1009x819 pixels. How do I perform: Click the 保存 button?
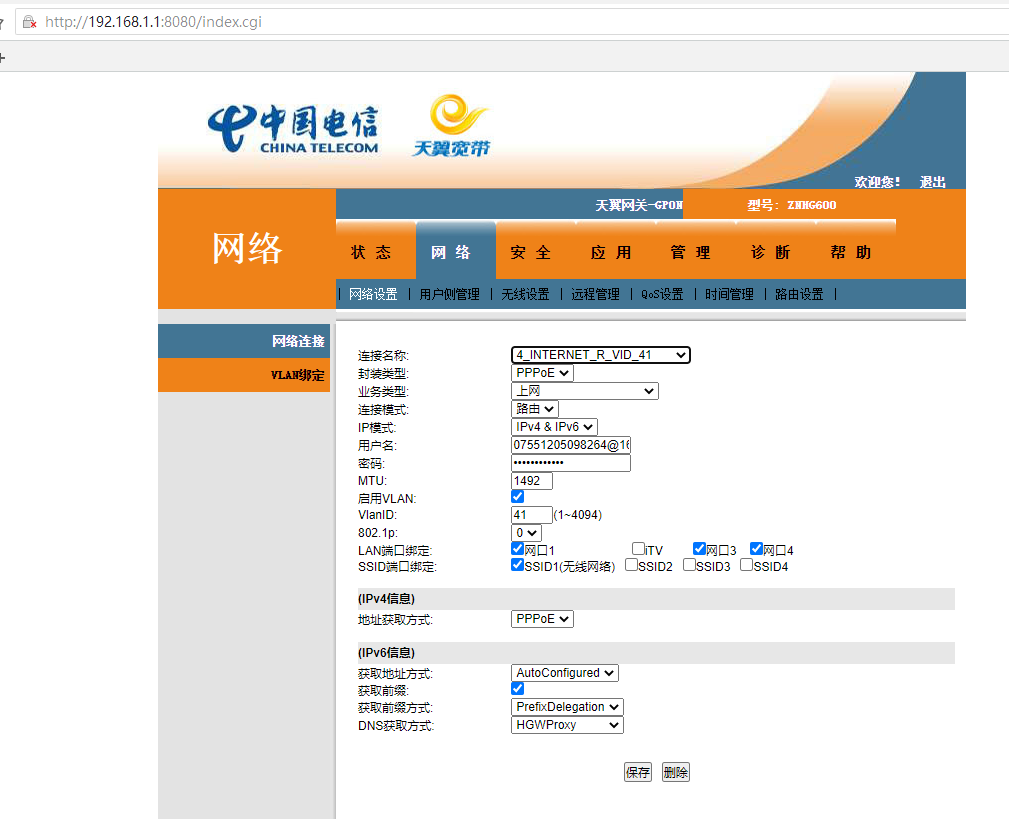(637, 772)
